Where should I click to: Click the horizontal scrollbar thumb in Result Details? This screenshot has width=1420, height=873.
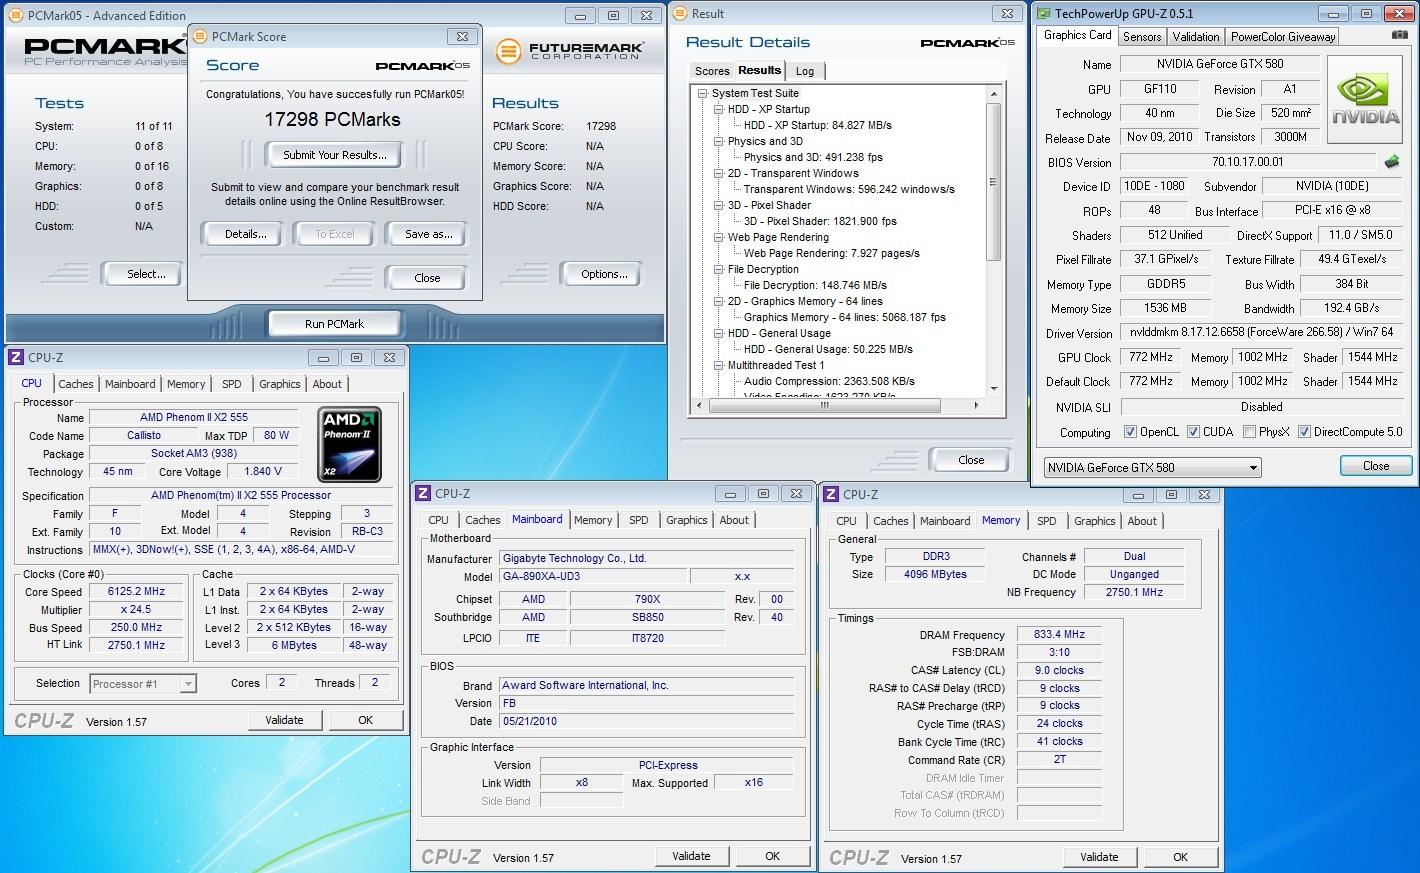pyautogui.click(x=824, y=405)
